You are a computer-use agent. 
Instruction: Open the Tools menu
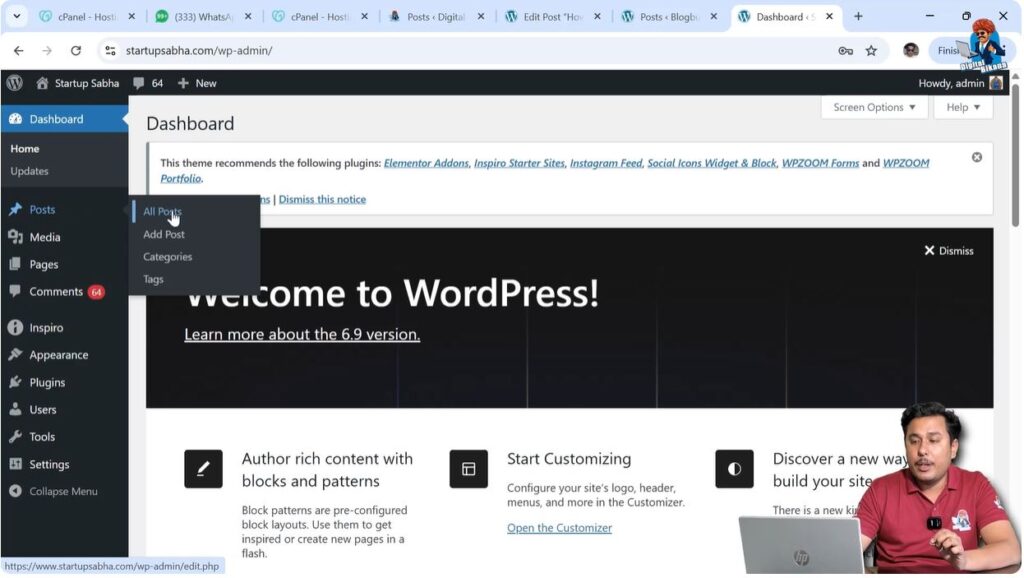tap(40, 436)
